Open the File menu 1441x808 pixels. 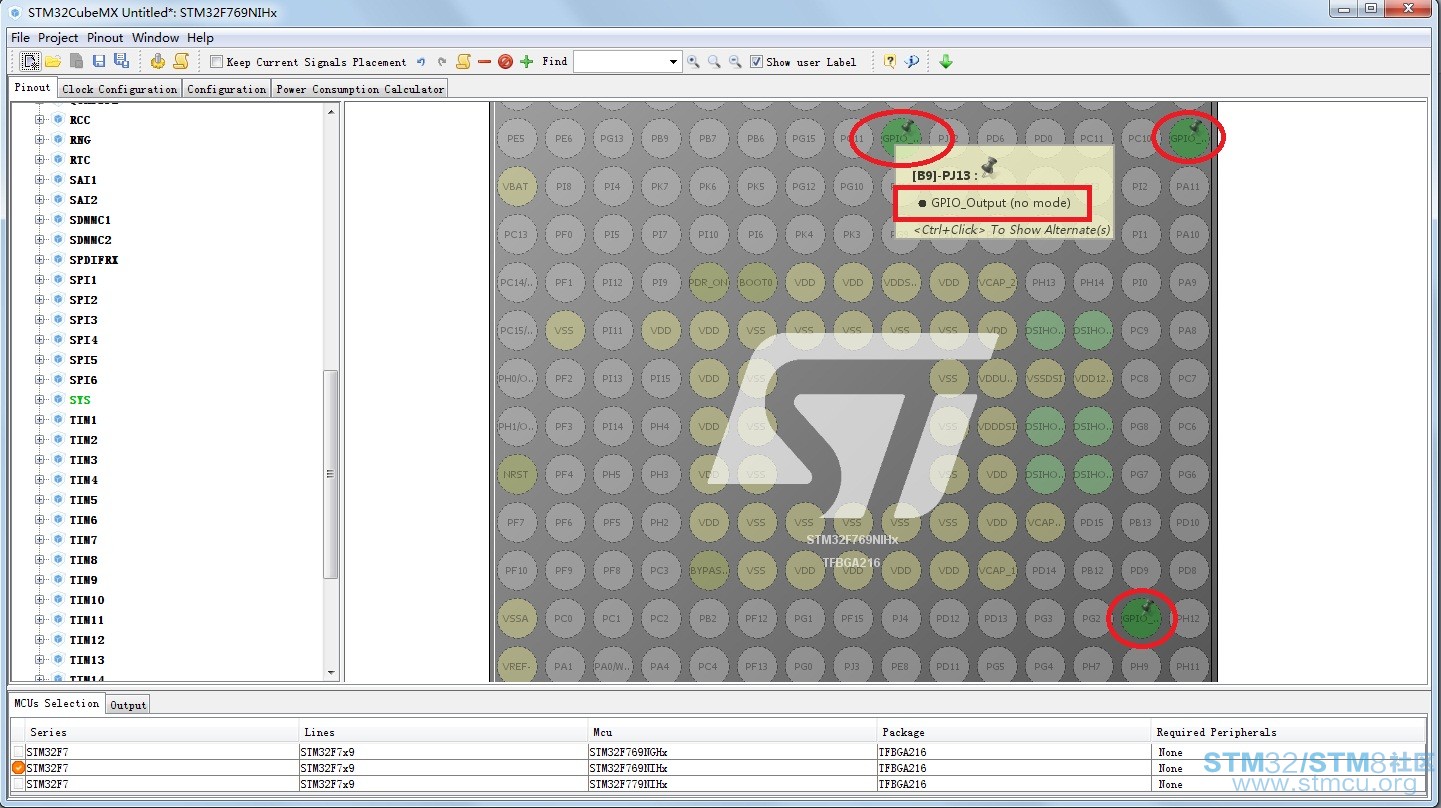[20, 38]
